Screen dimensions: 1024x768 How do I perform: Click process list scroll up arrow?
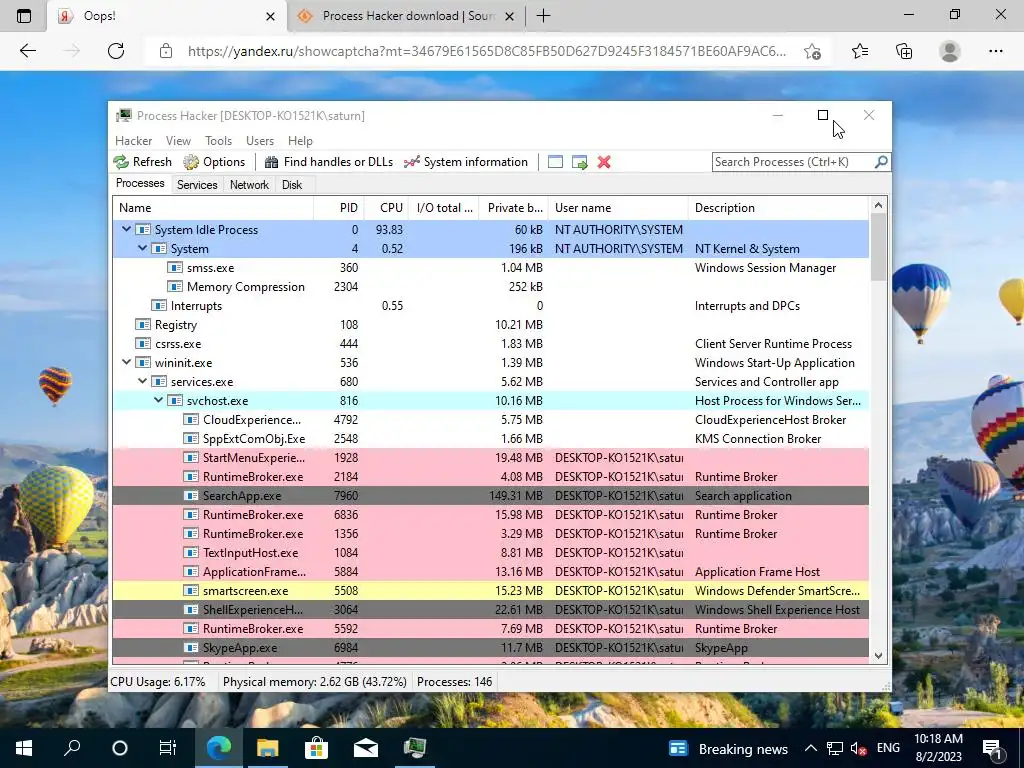[878, 205]
